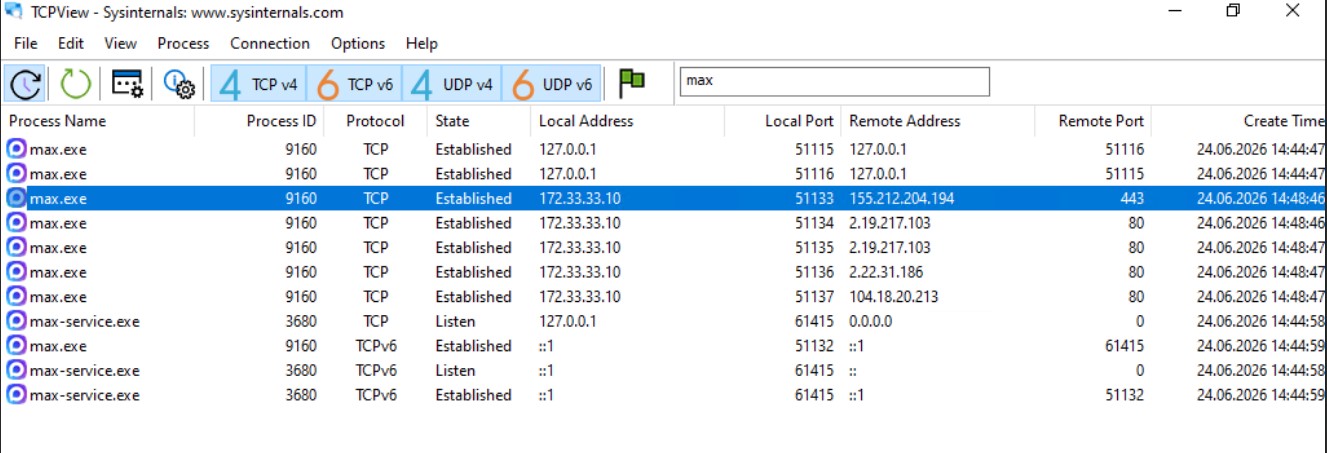Screen dimensions: 1327x453
Task: Click remote address 0.0.0.0 cell
Action: [x=870, y=321]
